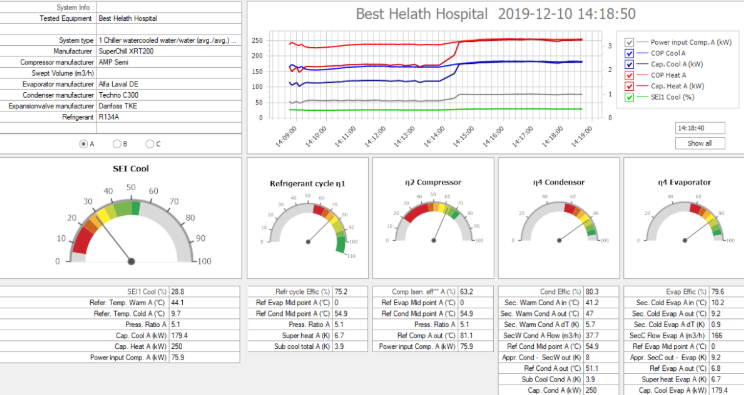
Task: Uncheck Cap. Cool A (kW) checkbox
Action: click(x=629, y=64)
